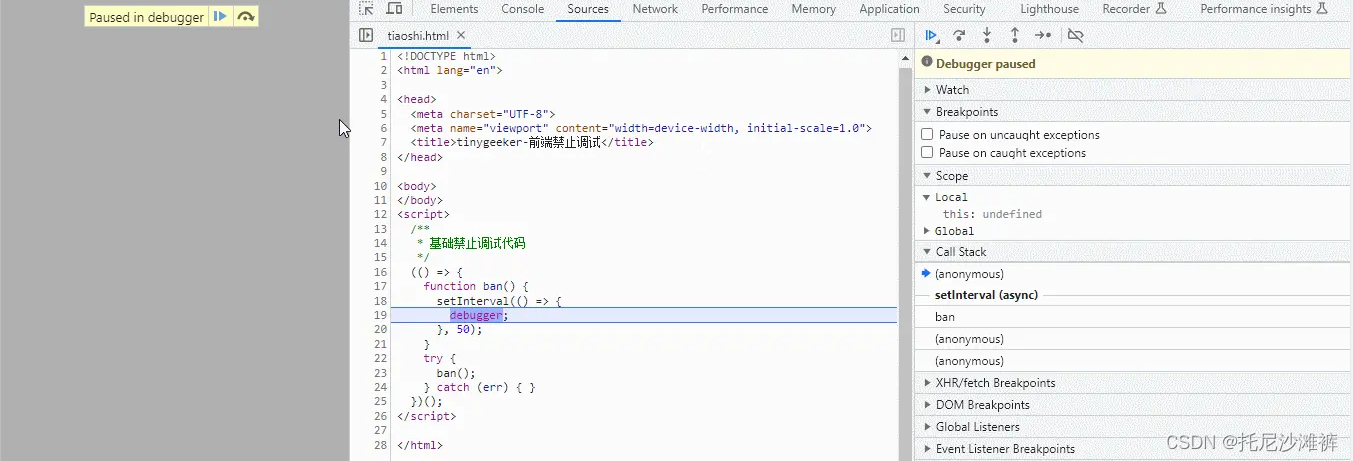Open the Performance tab

click(736, 9)
